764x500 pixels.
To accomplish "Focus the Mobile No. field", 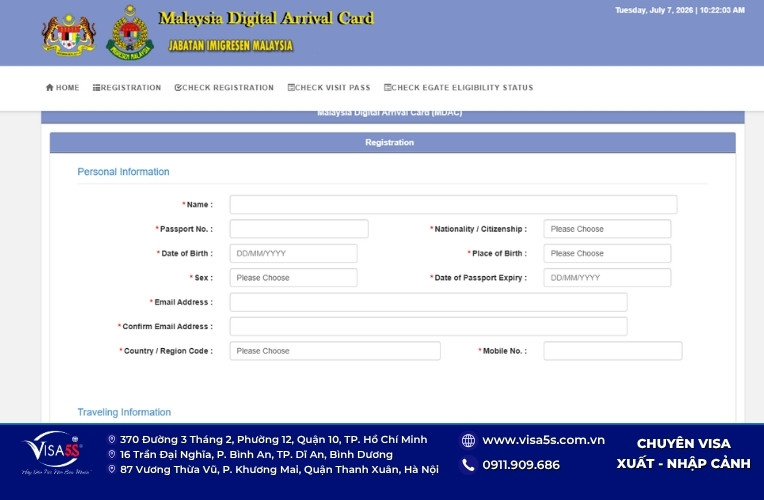I will click(613, 351).
